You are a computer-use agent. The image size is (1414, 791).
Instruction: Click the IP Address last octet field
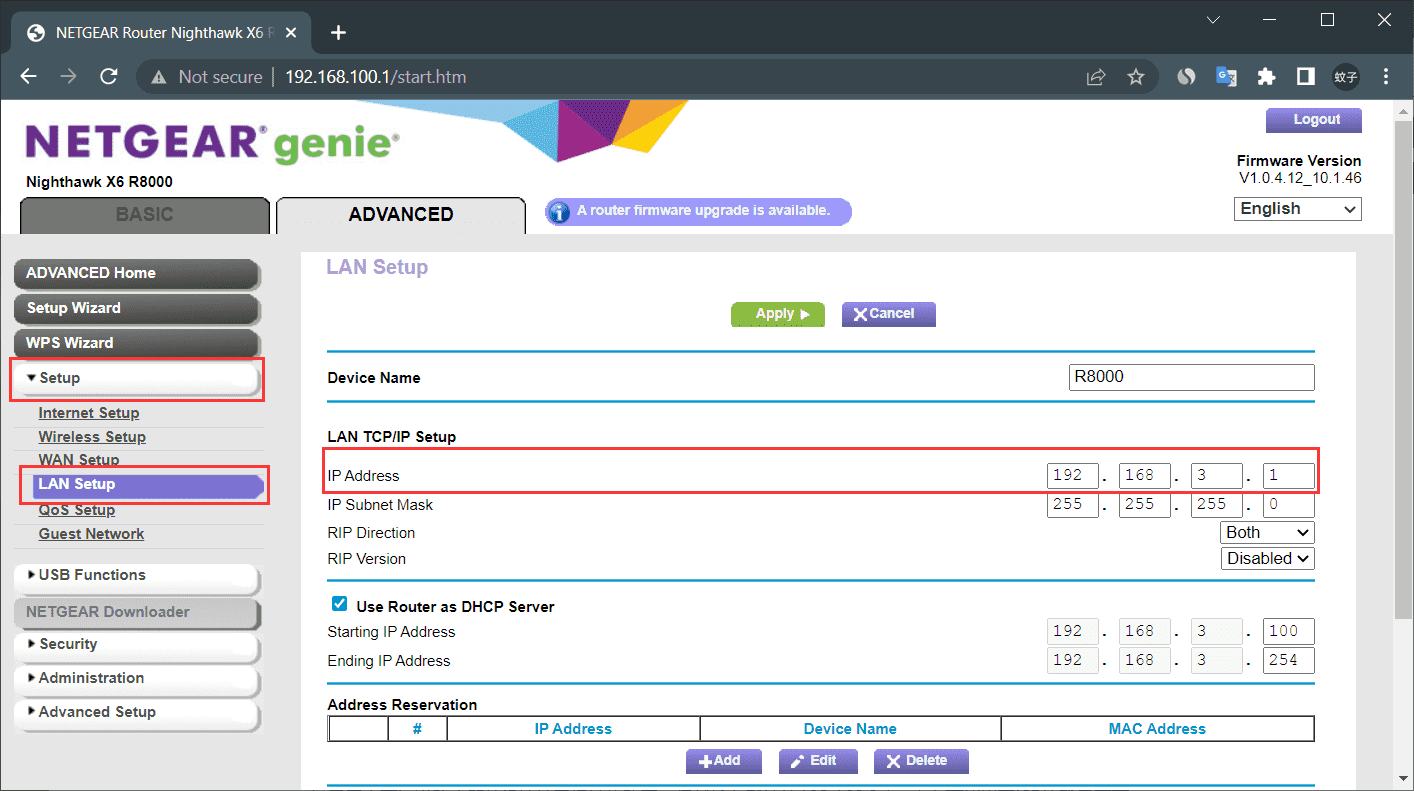[1289, 476]
